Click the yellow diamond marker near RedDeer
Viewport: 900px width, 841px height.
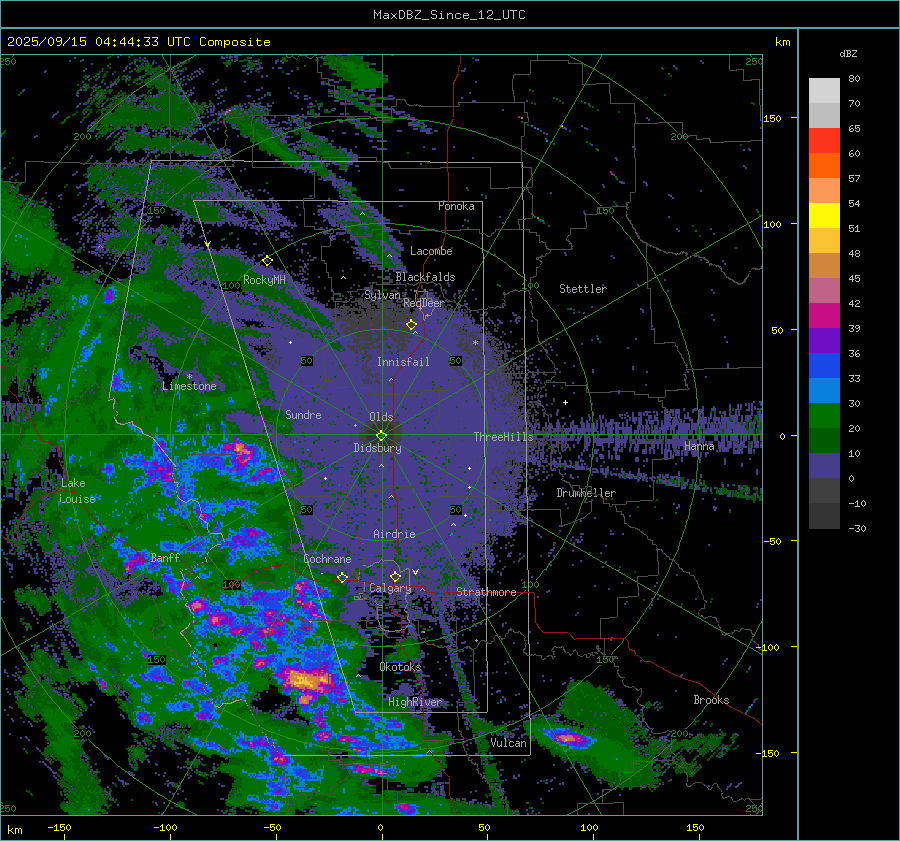pyautogui.click(x=411, y=325)
